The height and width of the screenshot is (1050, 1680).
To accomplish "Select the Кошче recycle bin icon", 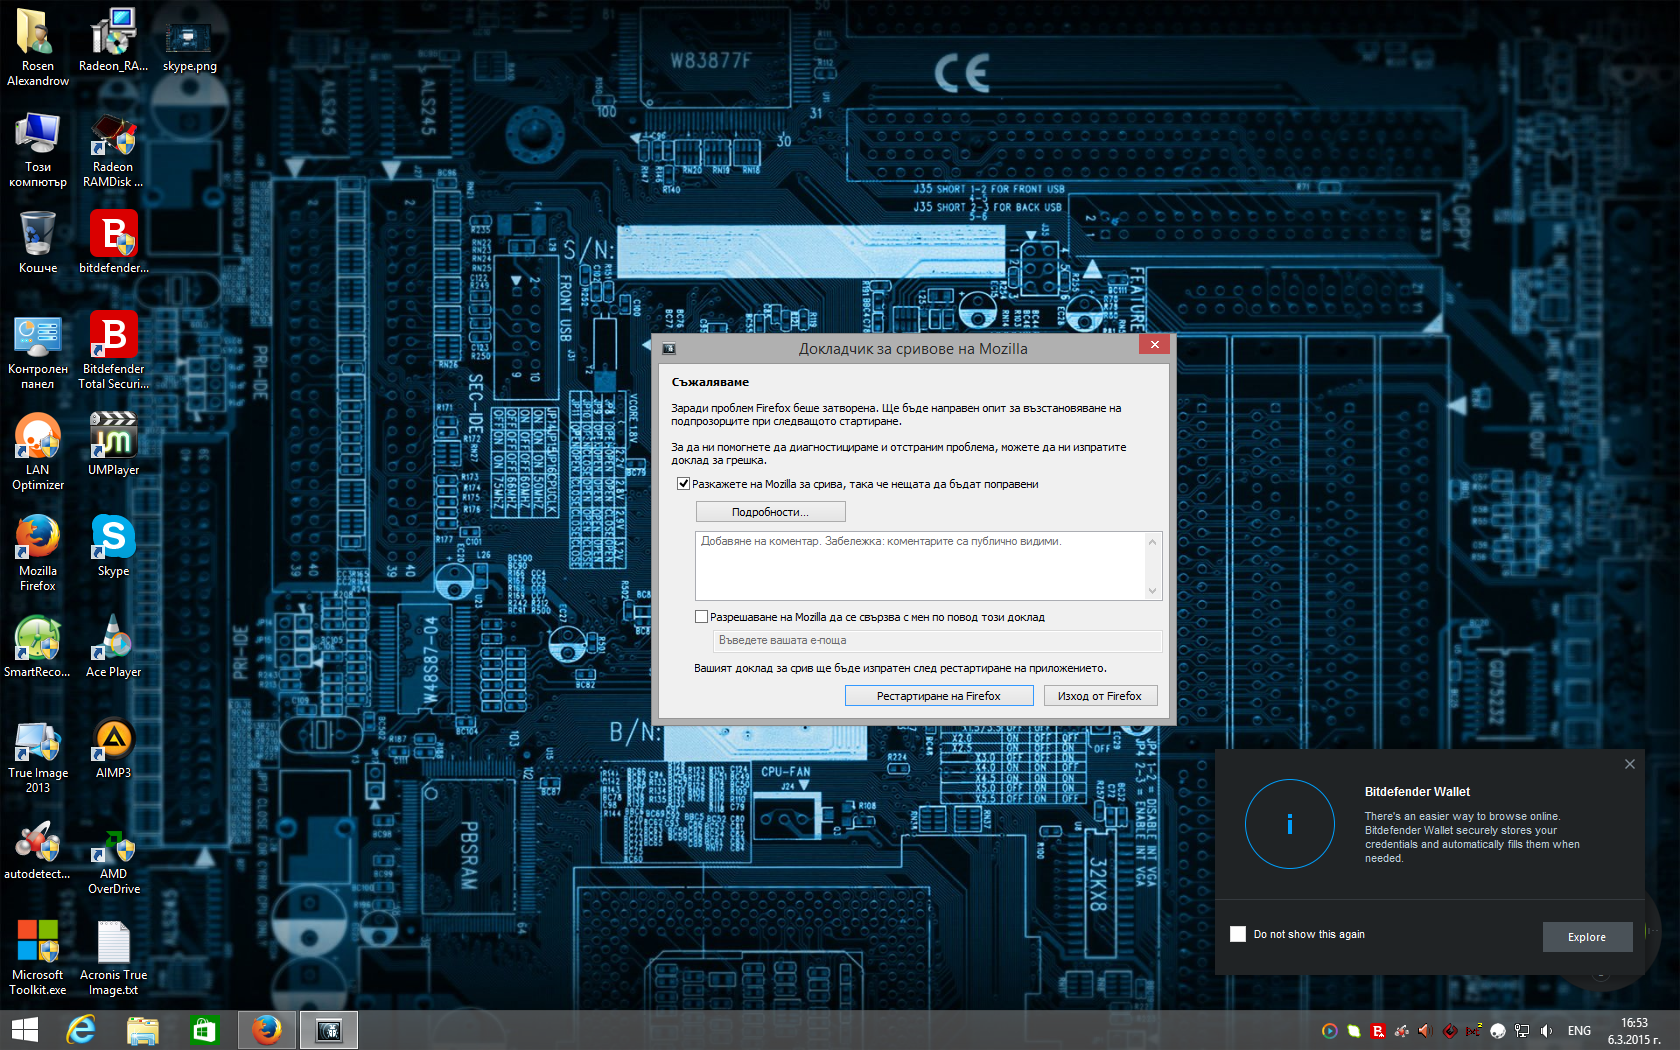I will (38, 242).
